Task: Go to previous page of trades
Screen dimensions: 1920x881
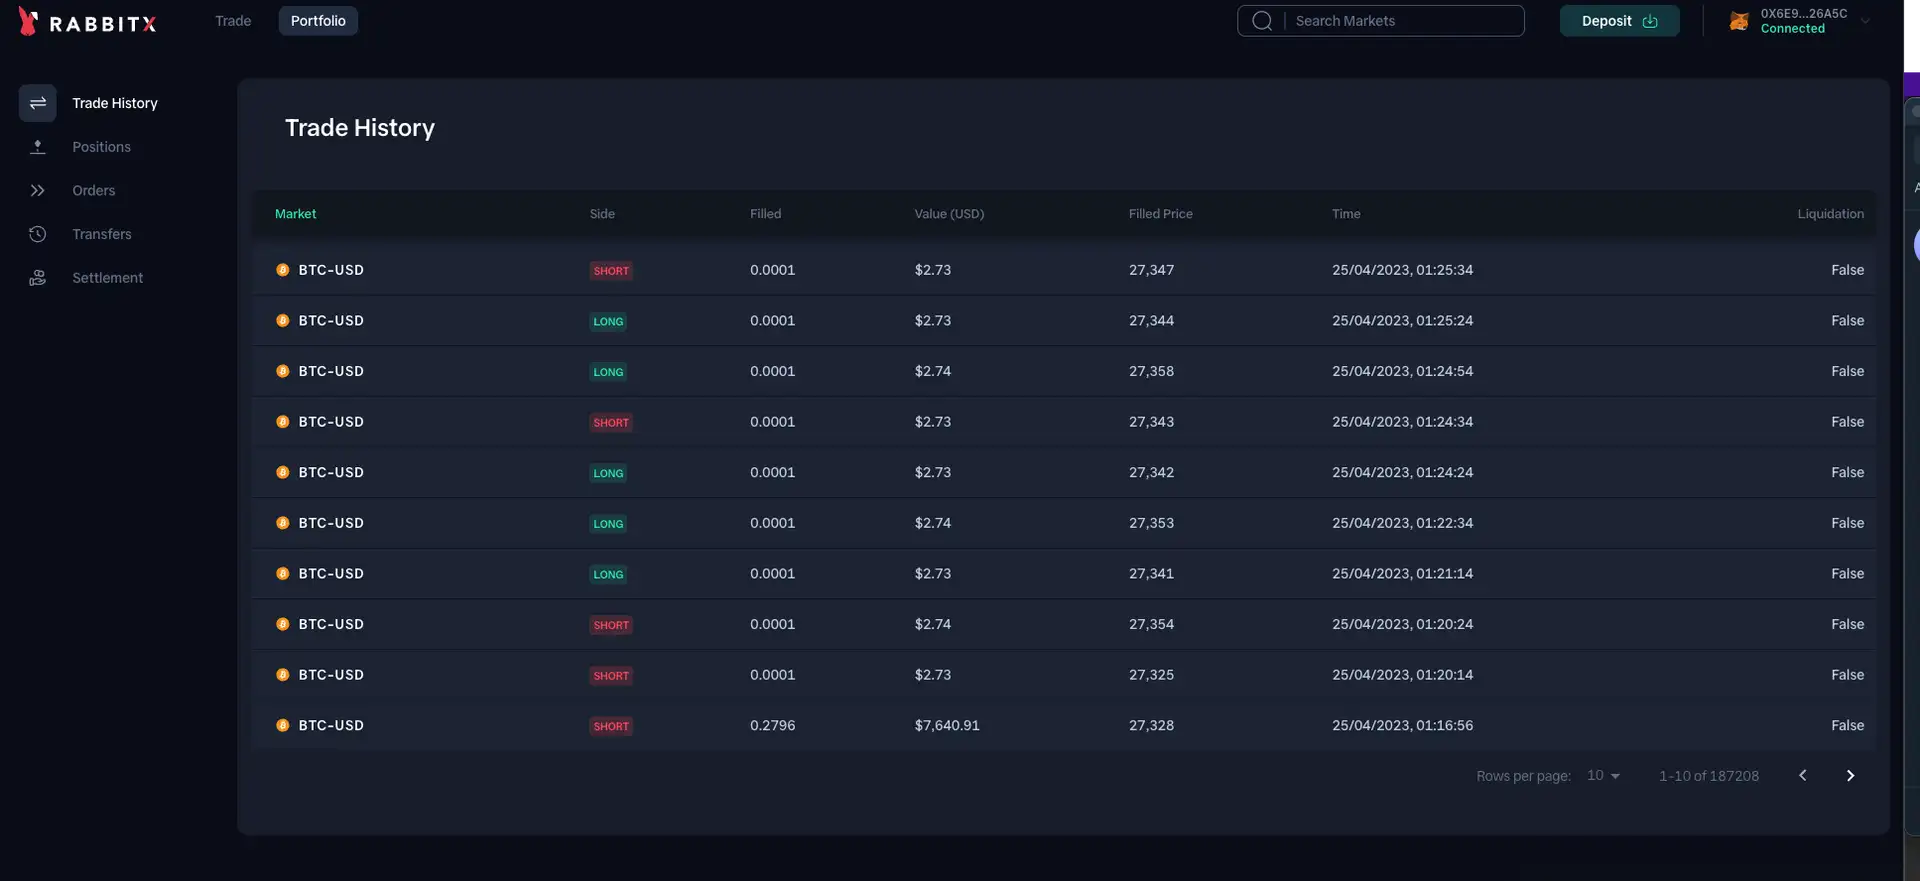Action: tap(1803, 776)
